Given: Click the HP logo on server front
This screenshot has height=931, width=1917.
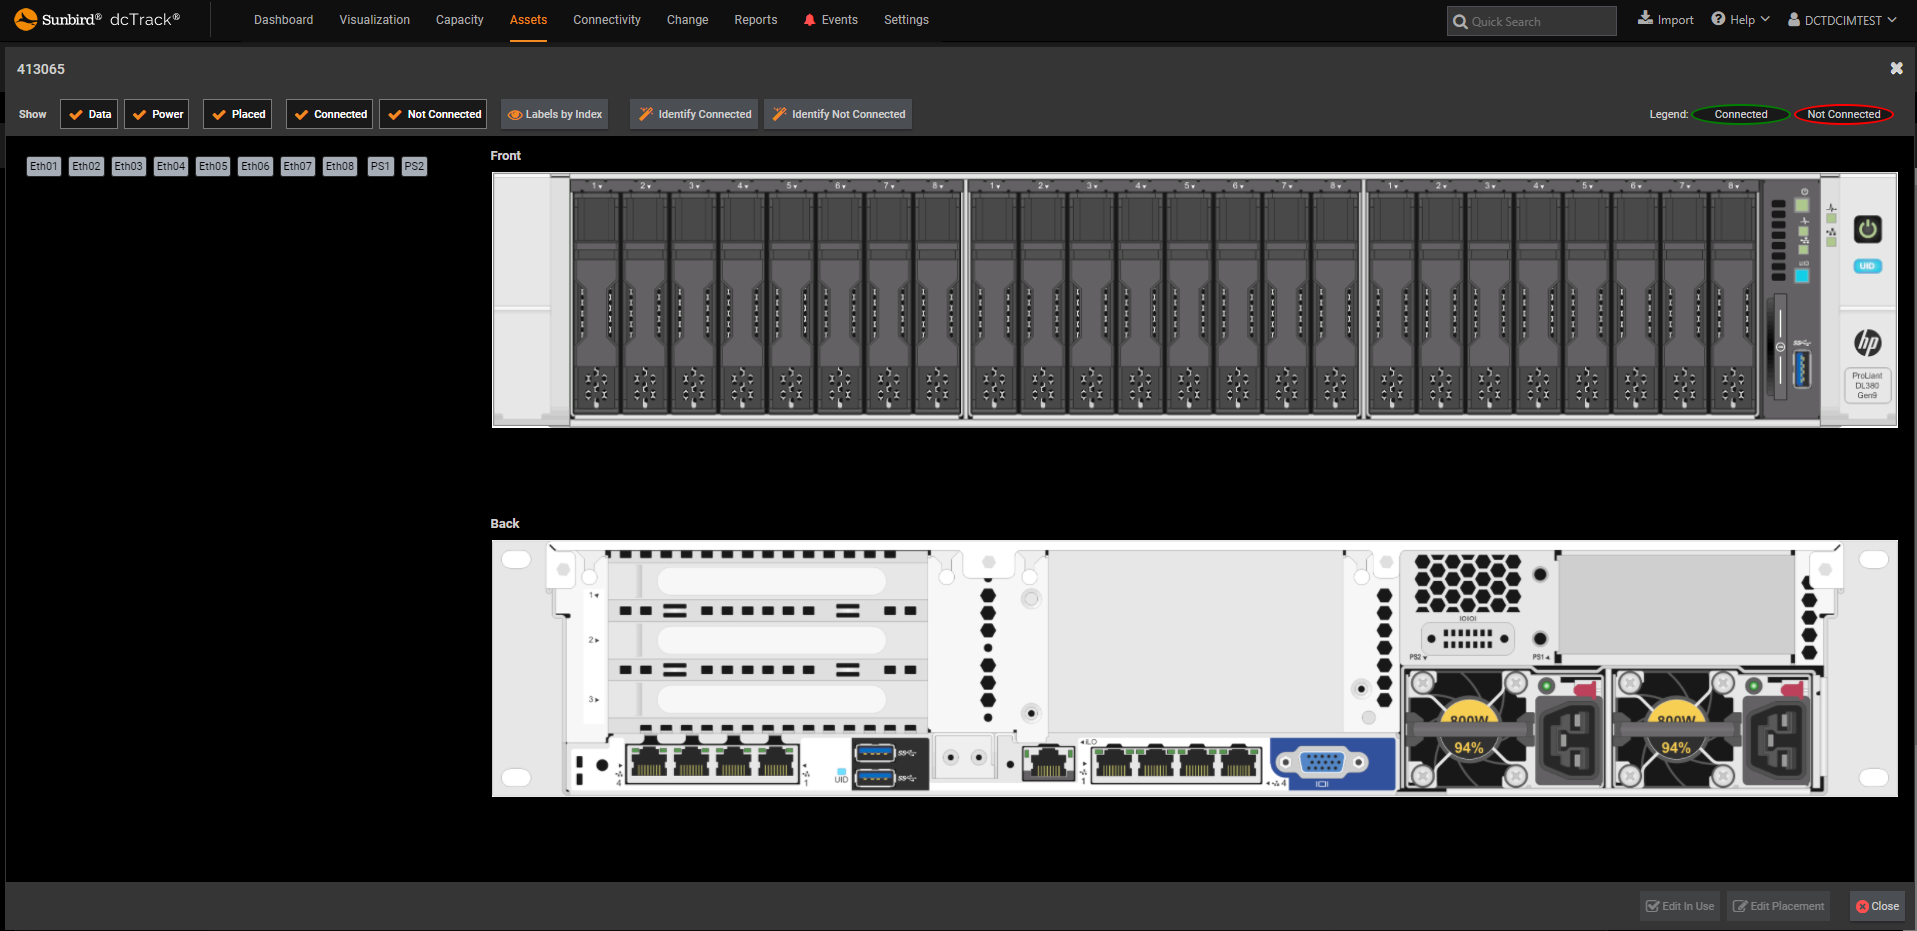Looking at the screenshot, I should point(1867,343).
